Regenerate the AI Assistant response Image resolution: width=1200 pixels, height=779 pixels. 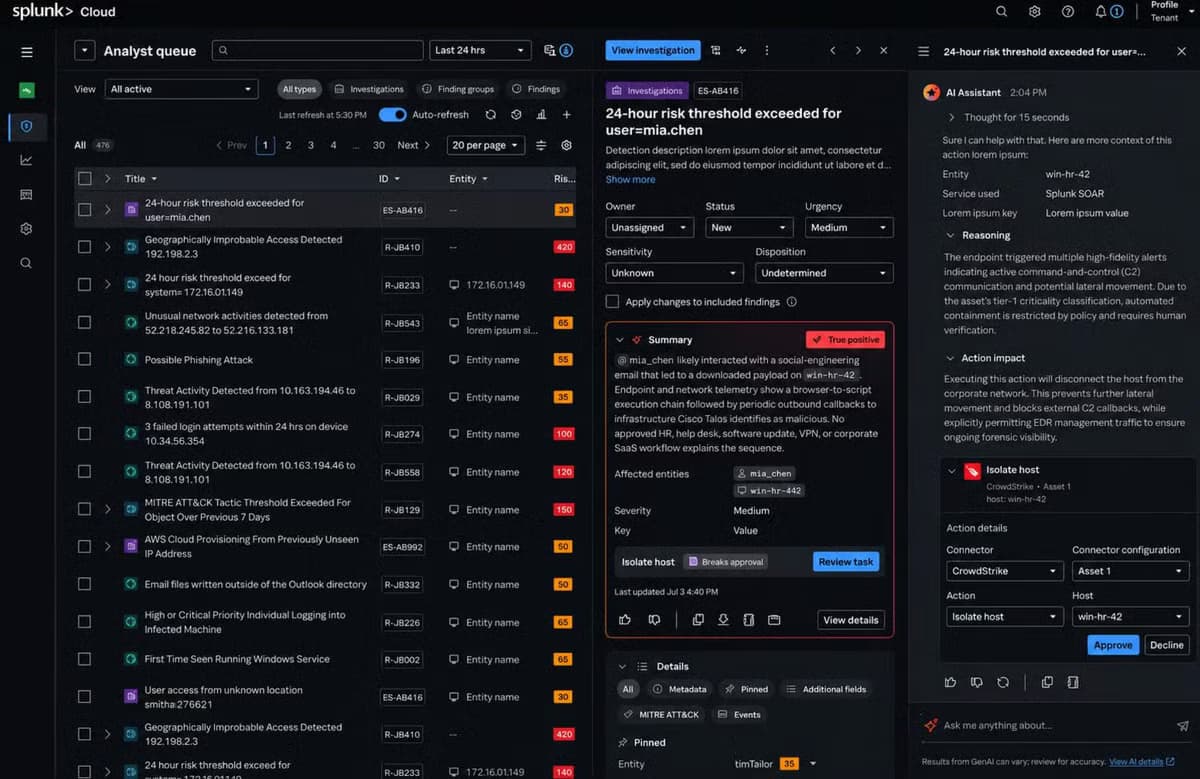1003,682
